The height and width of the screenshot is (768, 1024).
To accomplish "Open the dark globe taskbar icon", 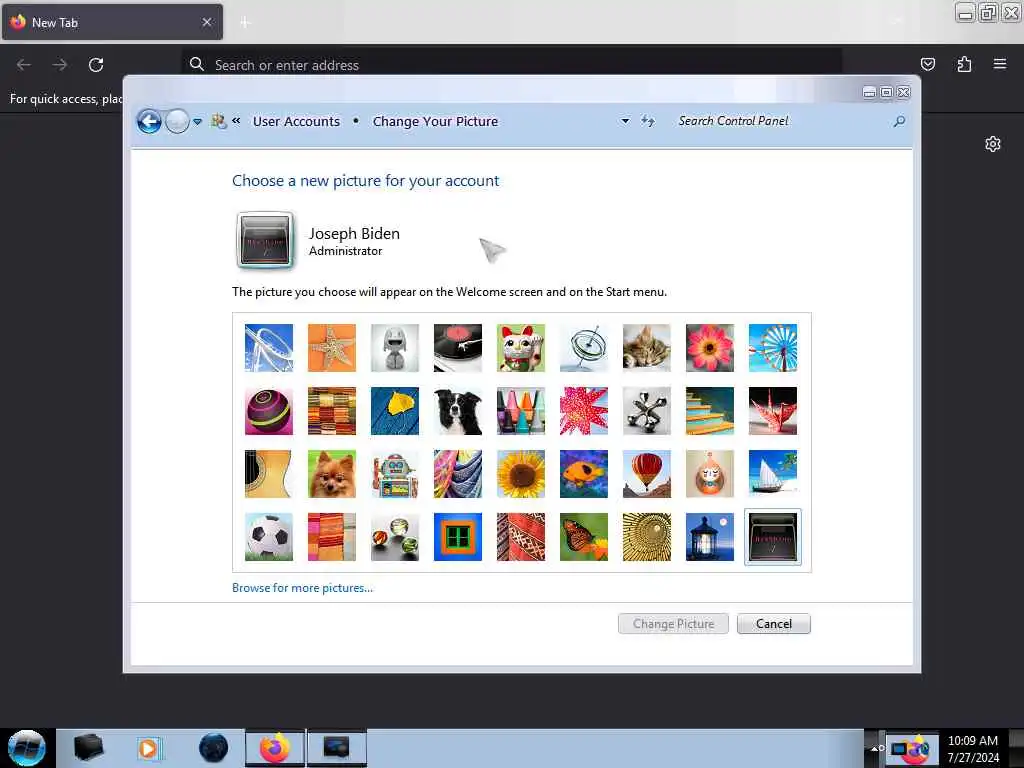I will [213, 748].
